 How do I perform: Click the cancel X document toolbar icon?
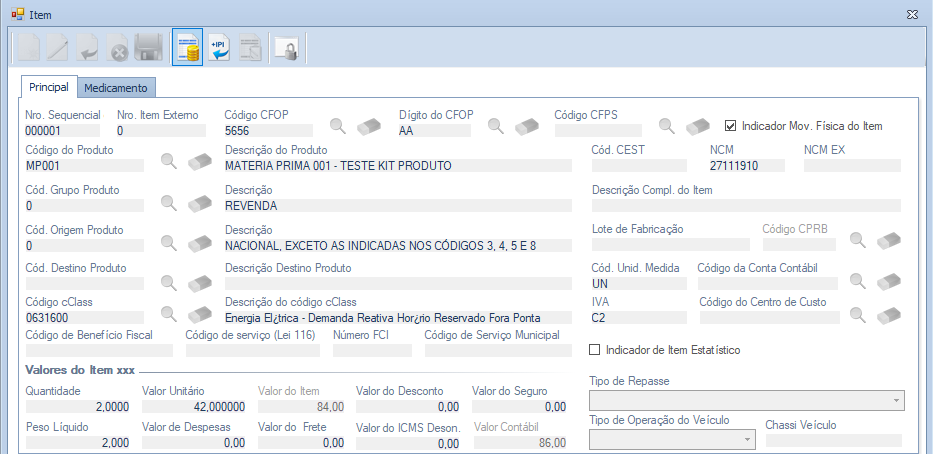click(118, 48)
